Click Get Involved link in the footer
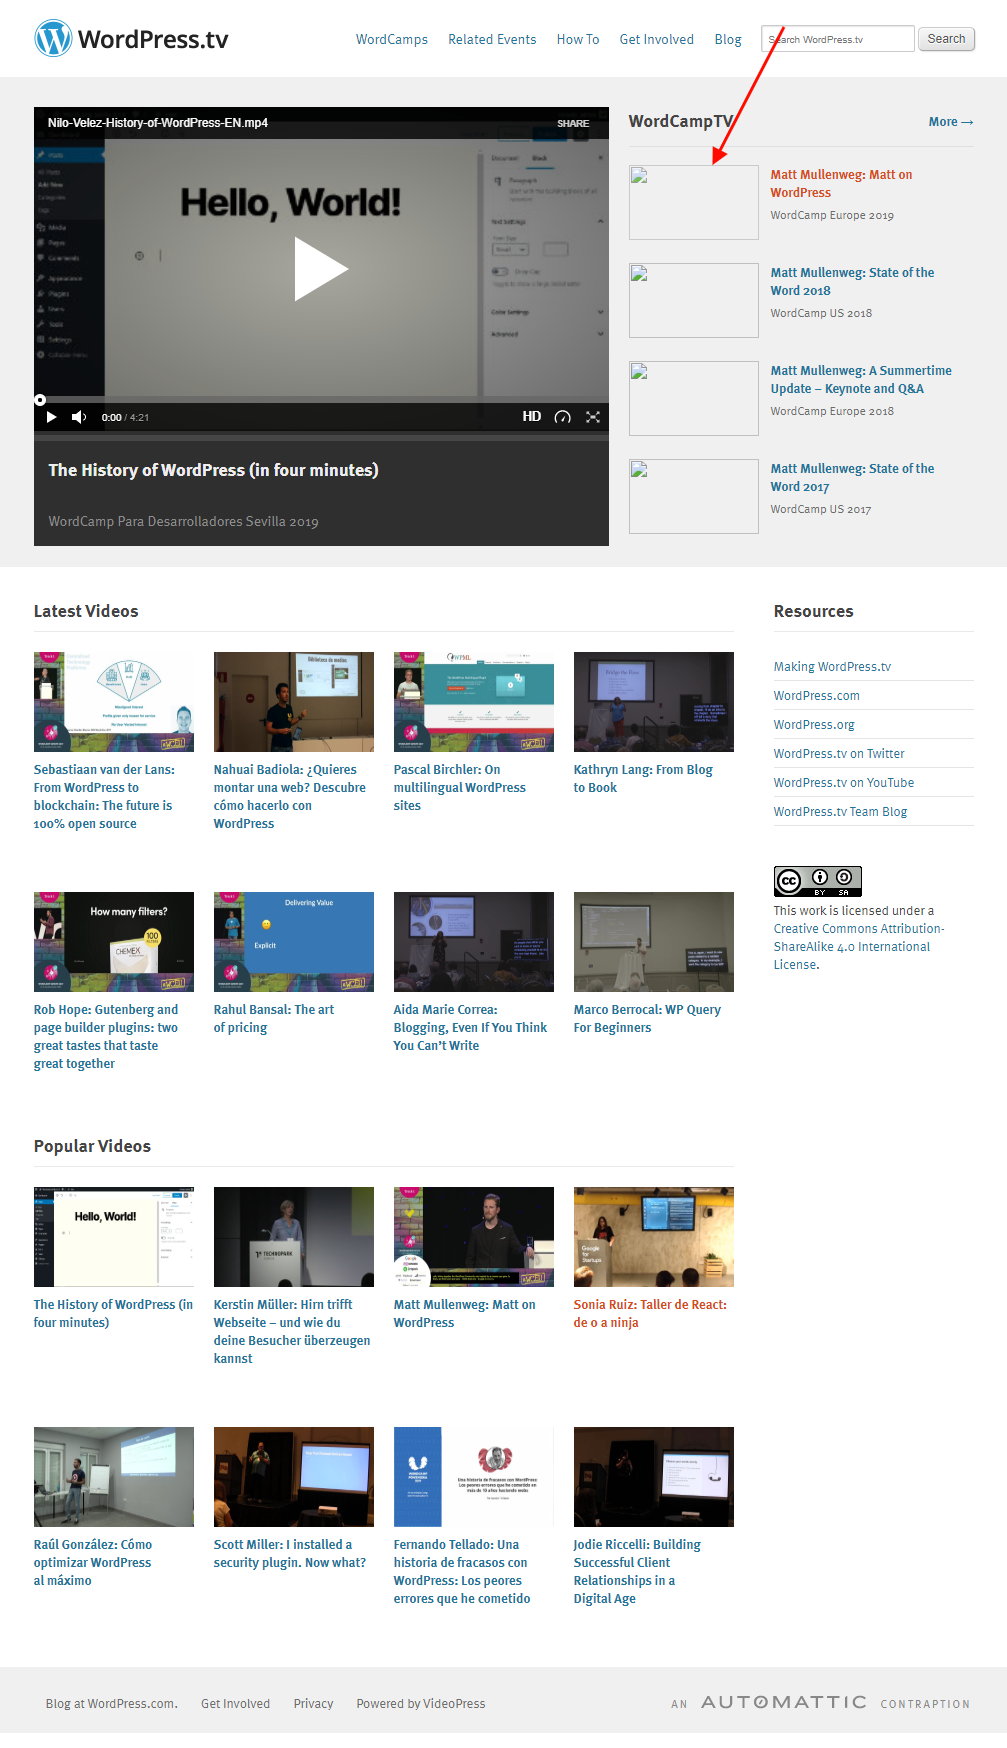 (x=235, y=1704)
